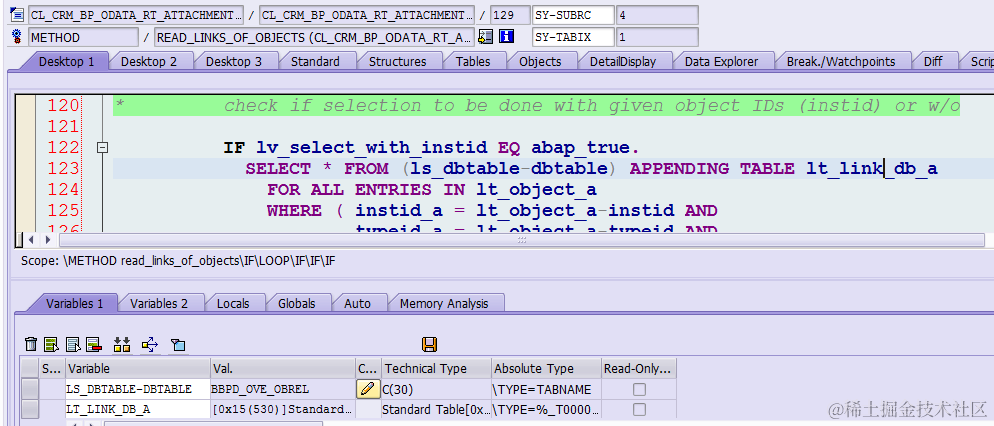Switch to Desktop 2 tab
This screenshot has height=426, width=994.
(149, 61)
